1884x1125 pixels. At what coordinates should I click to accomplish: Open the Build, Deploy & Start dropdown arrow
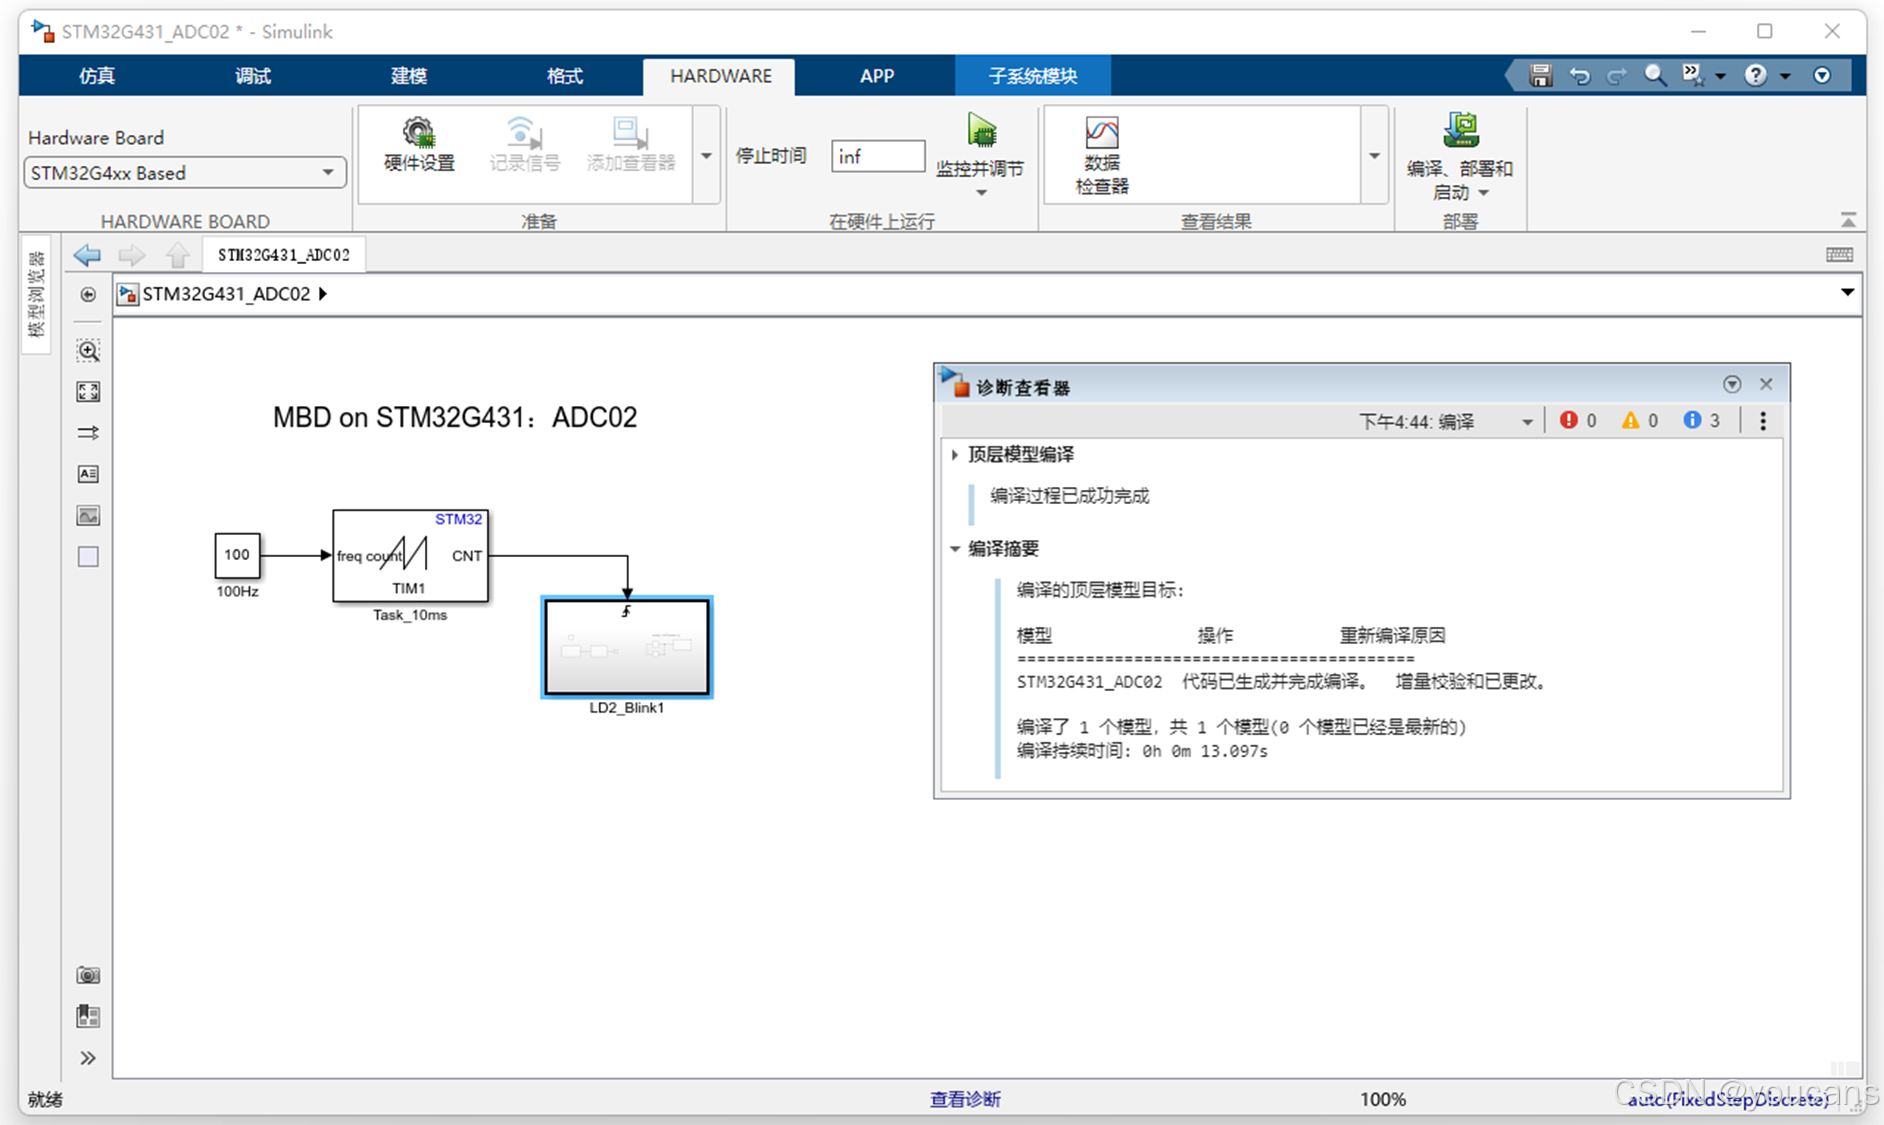pyautogui.click(x=1484, y=193)
